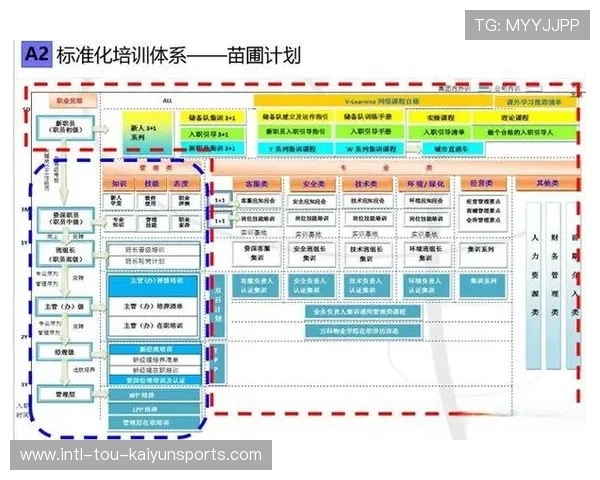Viewport: 600px width, 480px height.
Task: Click the 环境班组长集训 box
Action: coord(426,254)
